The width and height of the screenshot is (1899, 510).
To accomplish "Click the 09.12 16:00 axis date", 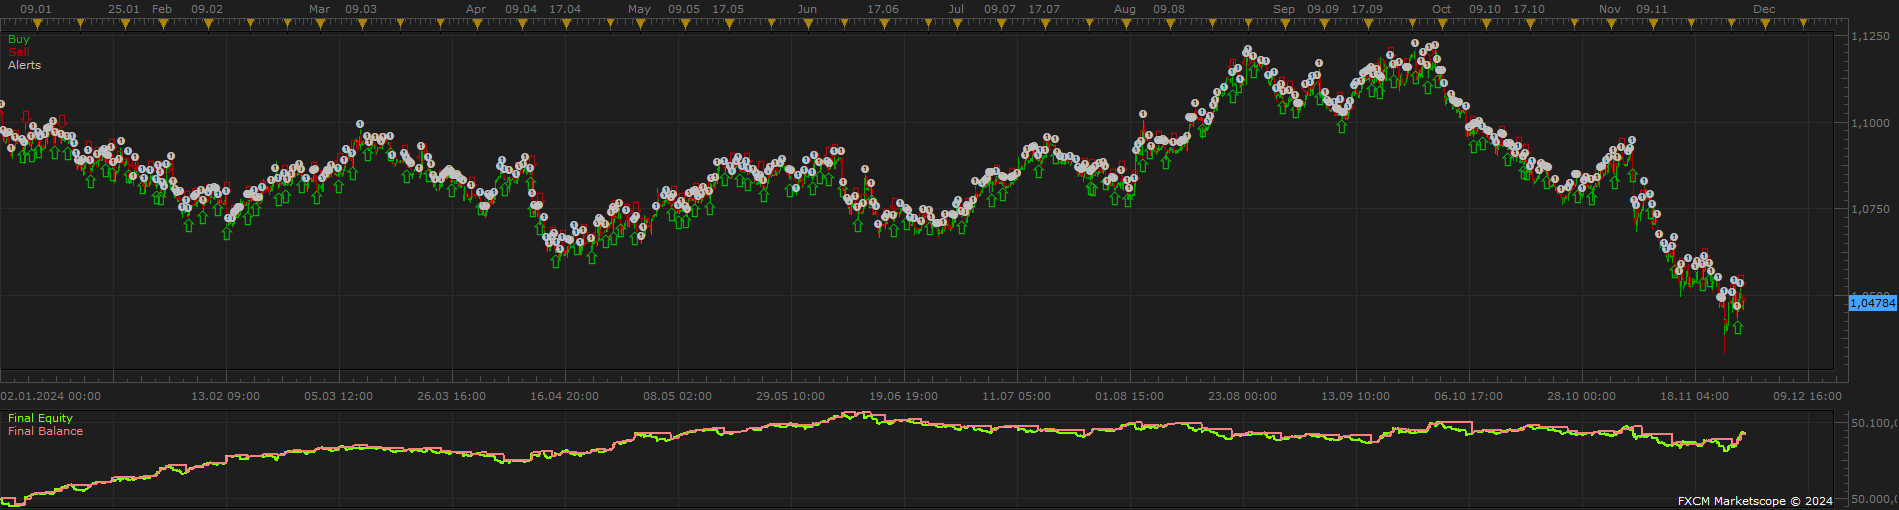I will (1807, 396).
